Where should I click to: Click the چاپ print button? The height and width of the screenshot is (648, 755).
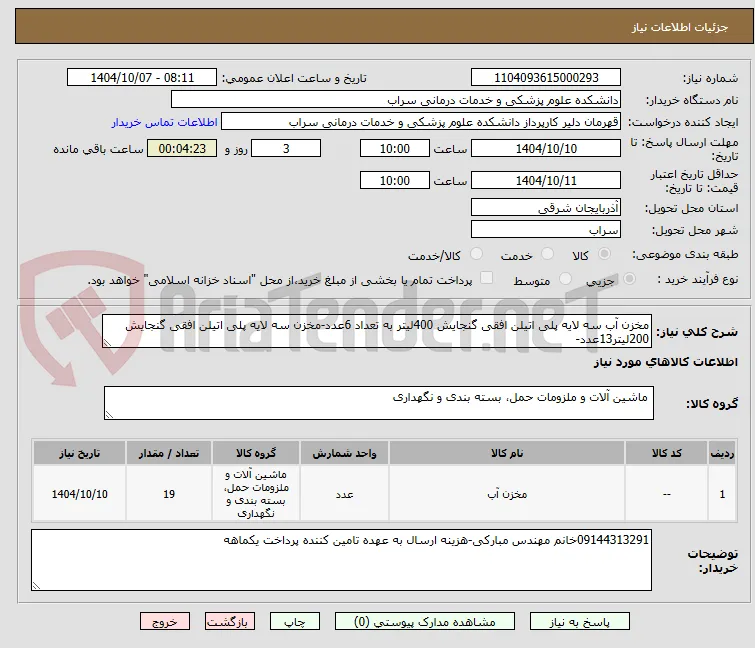[295, 622]
